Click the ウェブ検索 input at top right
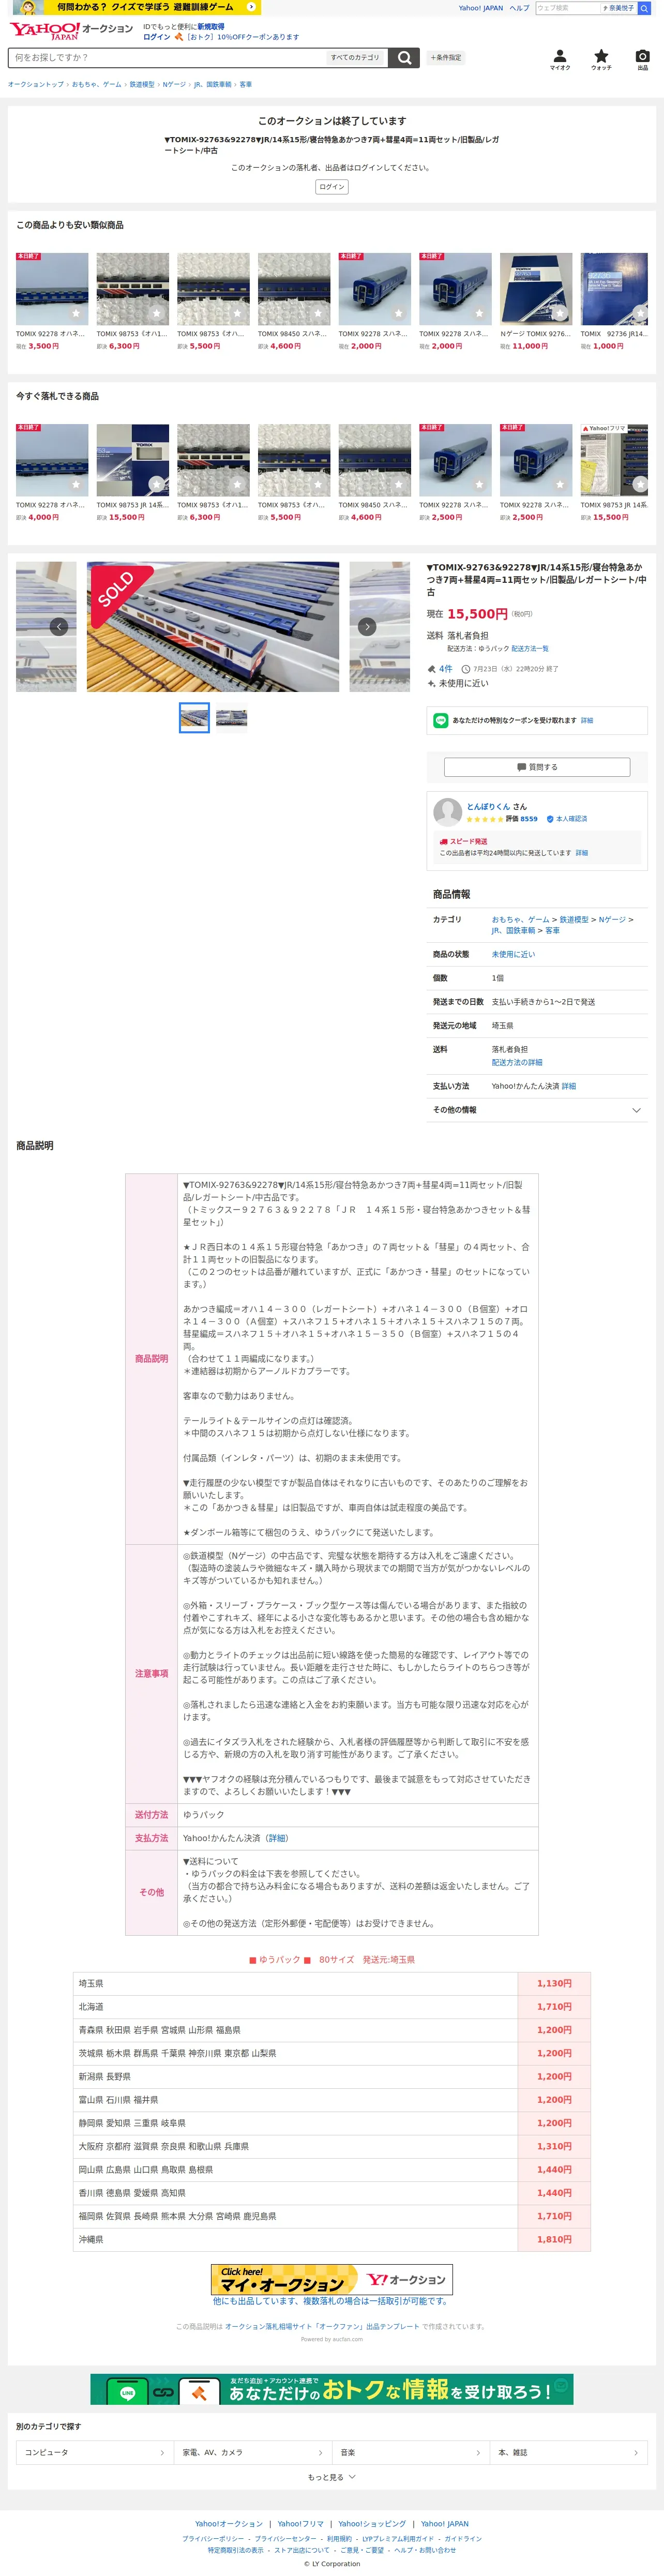Screen dimensions: 664x2576 pyautogui.click(x=568, y=8)
